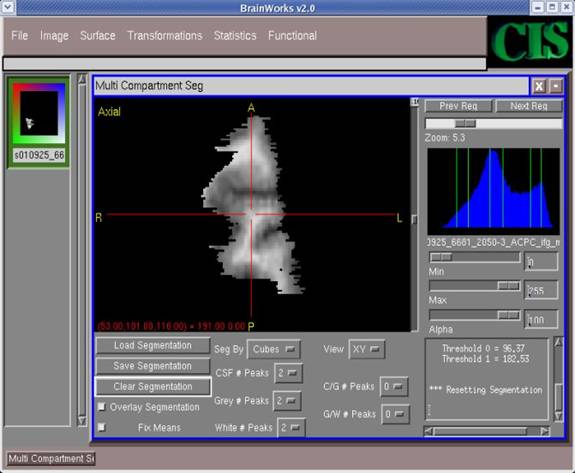Open the Seg By Cubes dropdown
The height and width of the screenshot is (473, 575).
(274, 349)
